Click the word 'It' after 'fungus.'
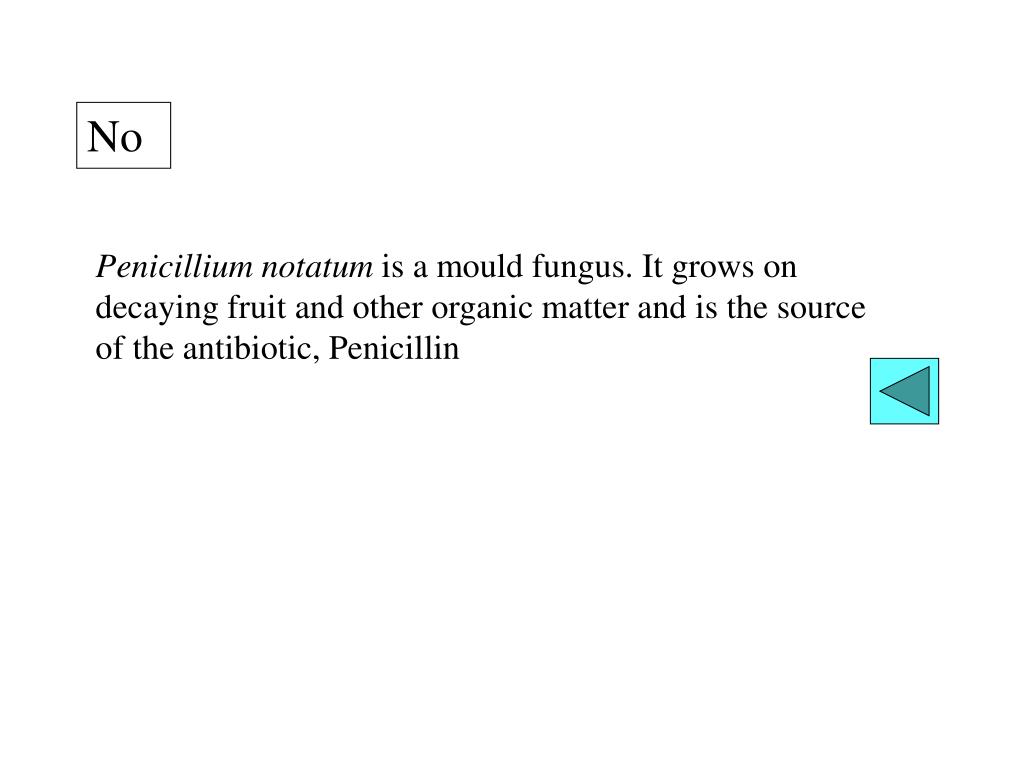This screenshot has height=768, width=1024. [652, 267]
